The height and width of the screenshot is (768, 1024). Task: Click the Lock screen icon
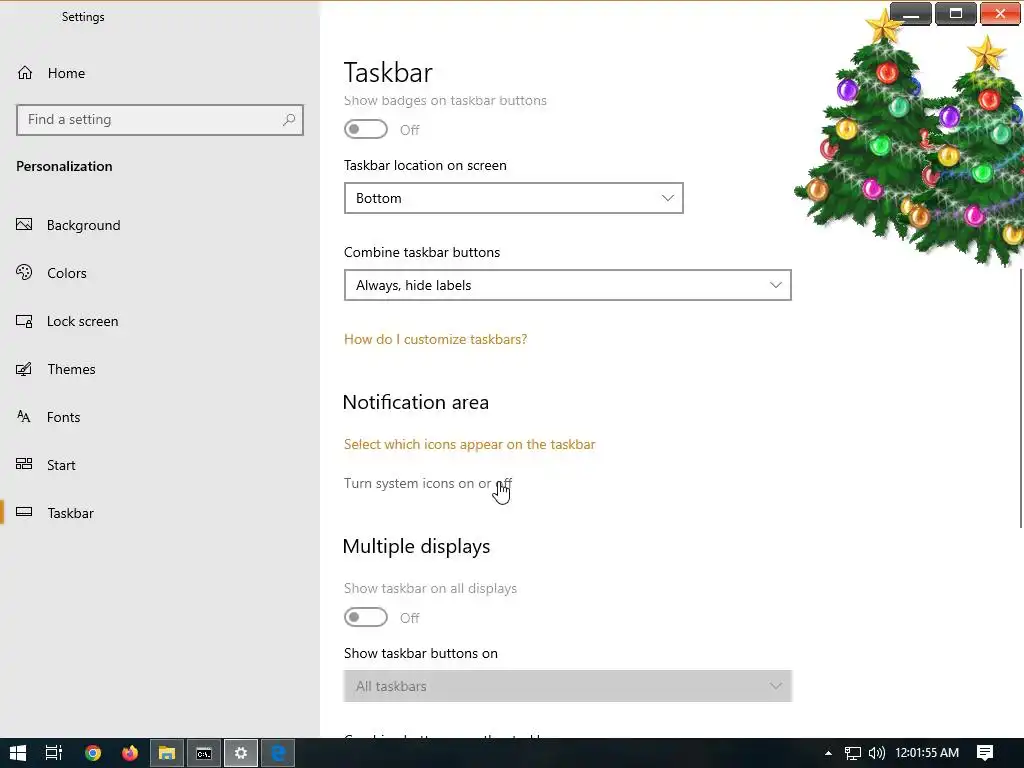click(24, 321)
